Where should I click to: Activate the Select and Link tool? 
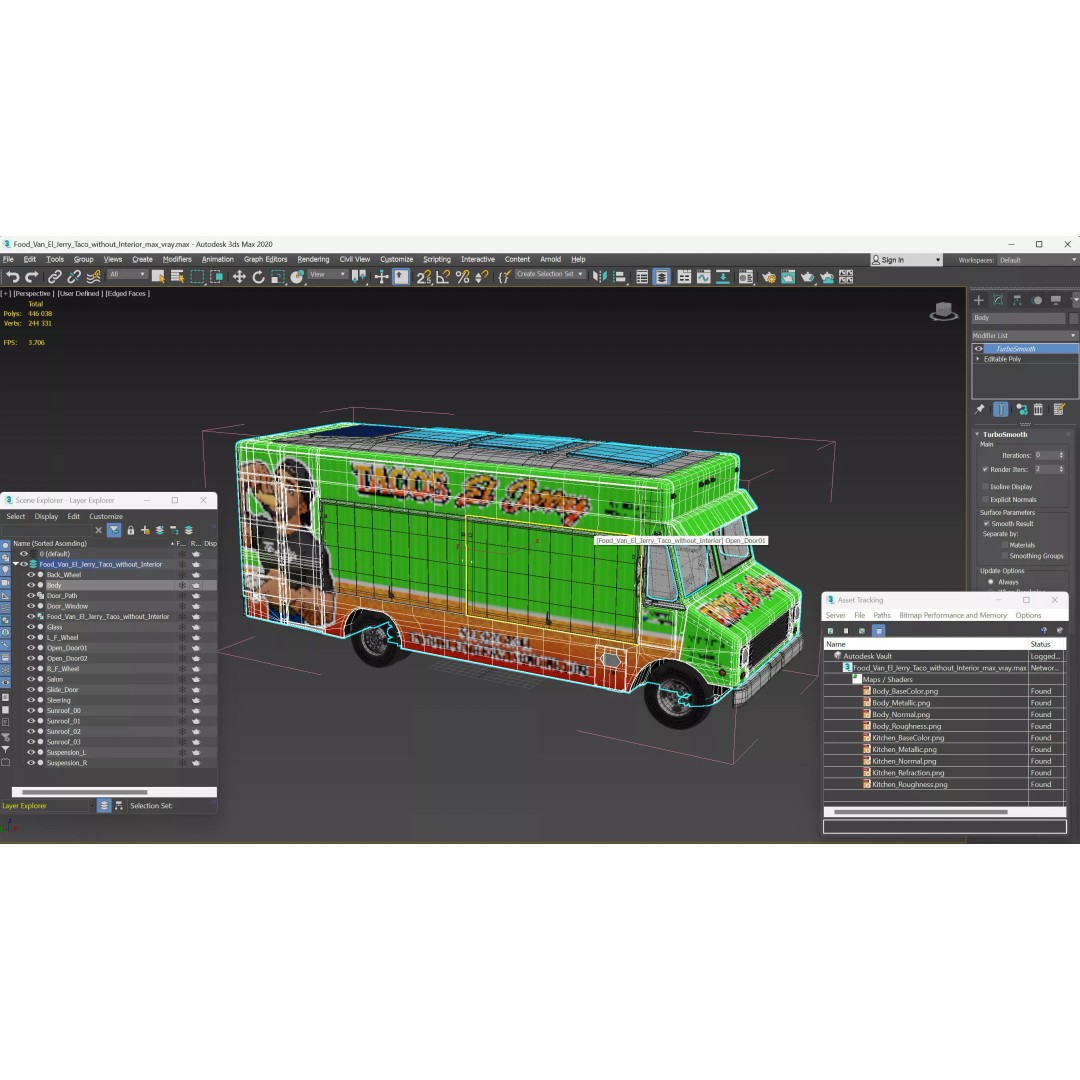pyautogui.click(x=54, y=277)
